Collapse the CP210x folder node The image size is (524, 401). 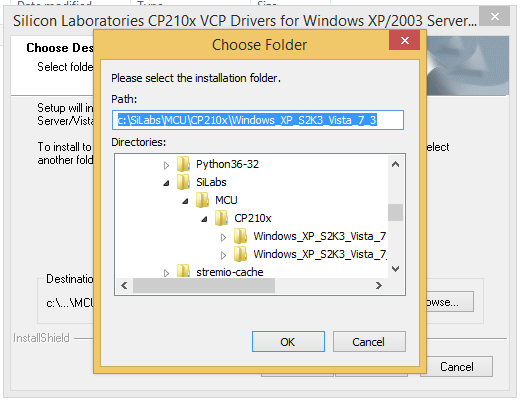[x=204, y=219]
